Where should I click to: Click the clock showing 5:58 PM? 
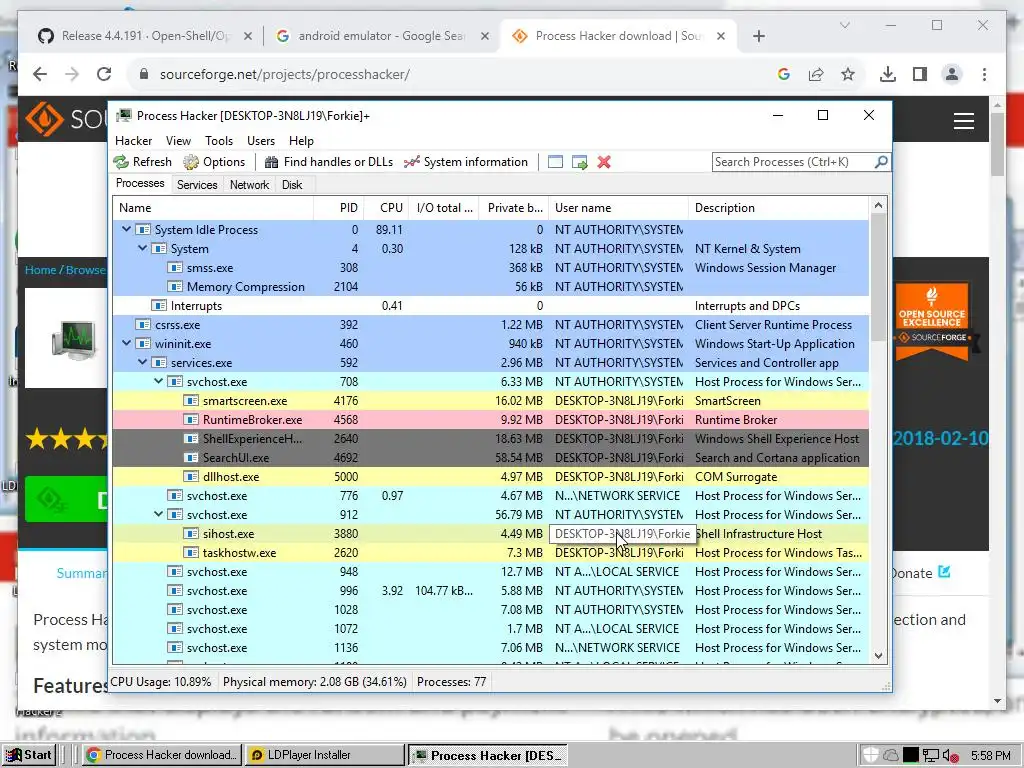click(991, 756)
